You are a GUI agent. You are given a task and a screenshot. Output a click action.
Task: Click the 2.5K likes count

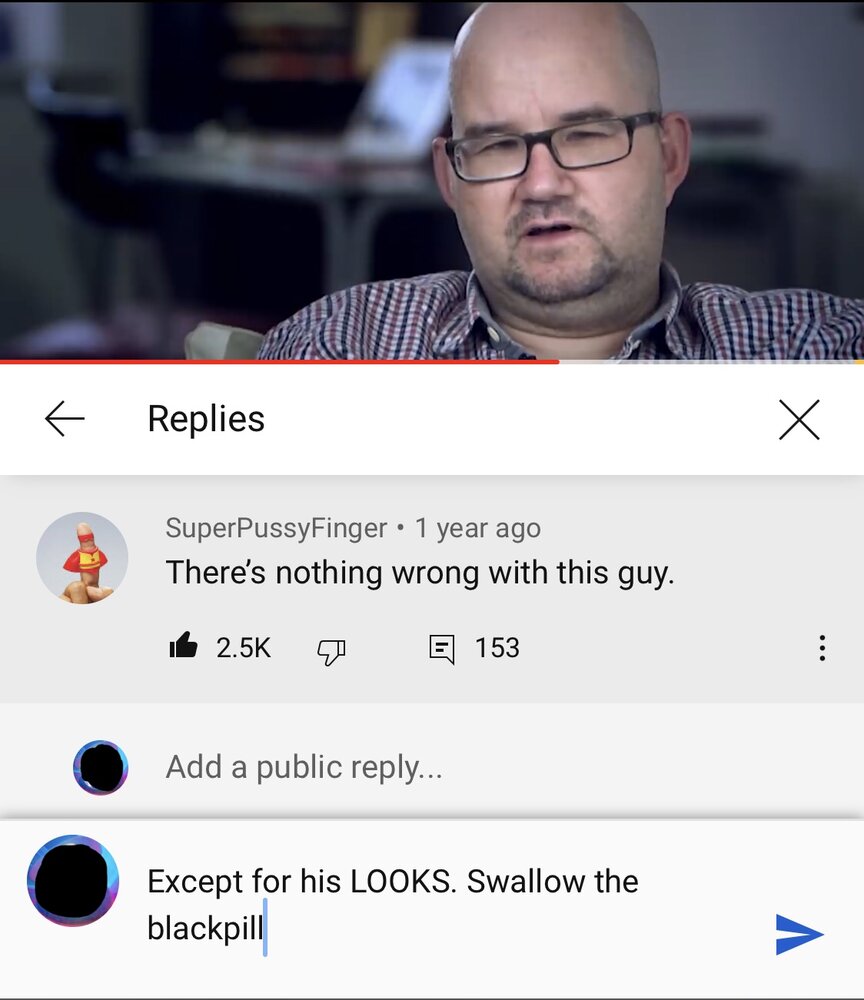244,648
